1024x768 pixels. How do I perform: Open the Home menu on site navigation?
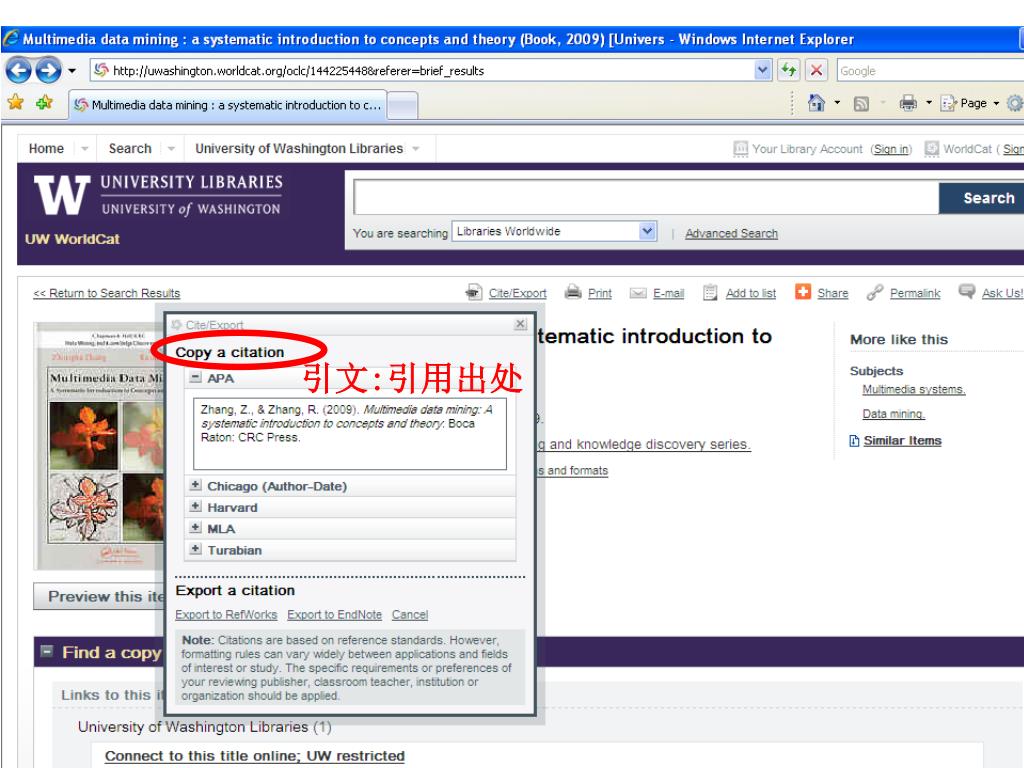tap(46, 148)
